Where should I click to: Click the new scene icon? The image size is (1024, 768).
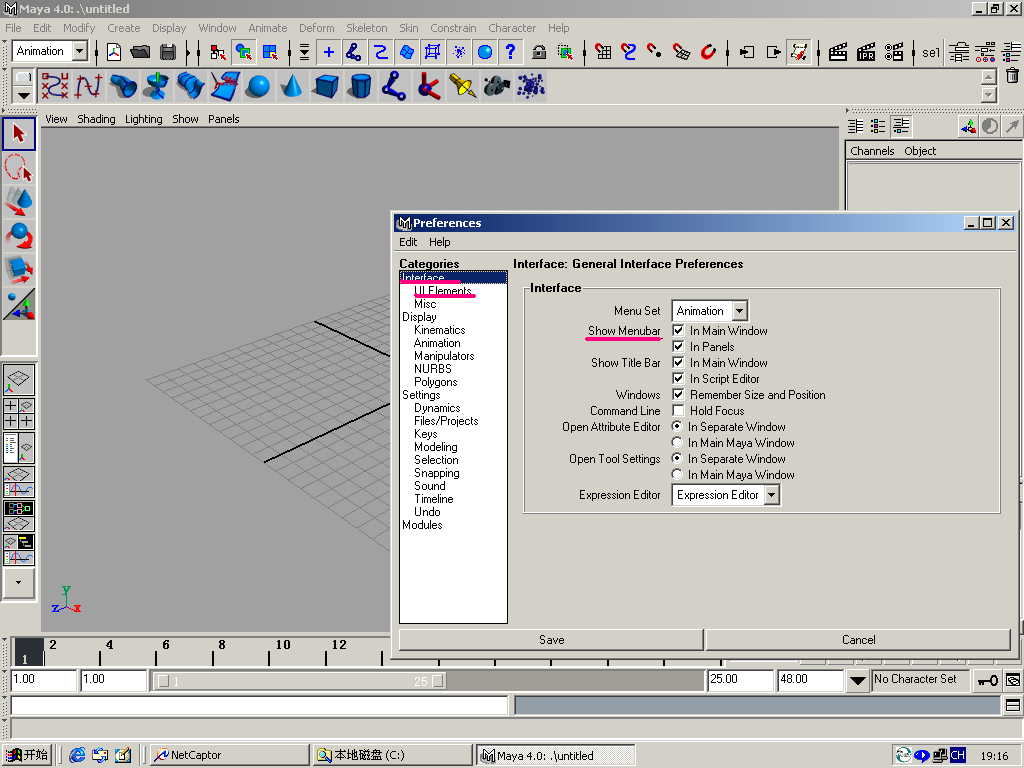coord(114,52)
